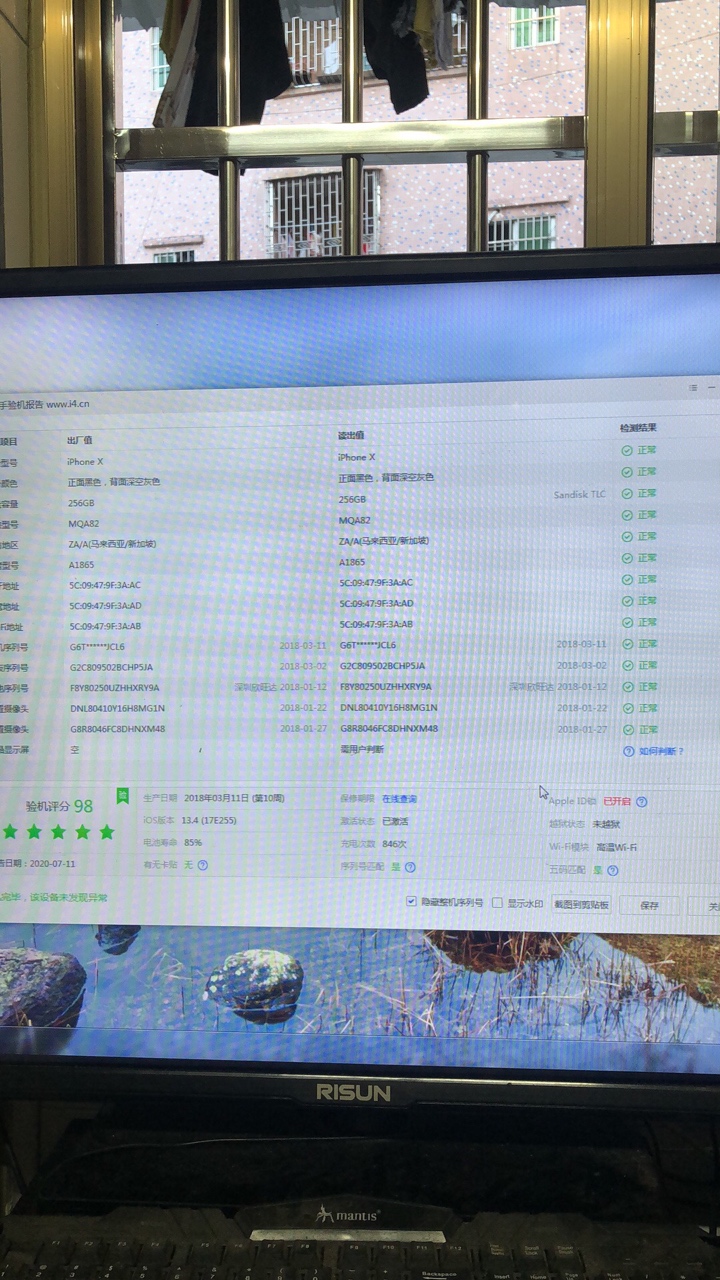Click 截图到剪贴板 button

(581, 904)
